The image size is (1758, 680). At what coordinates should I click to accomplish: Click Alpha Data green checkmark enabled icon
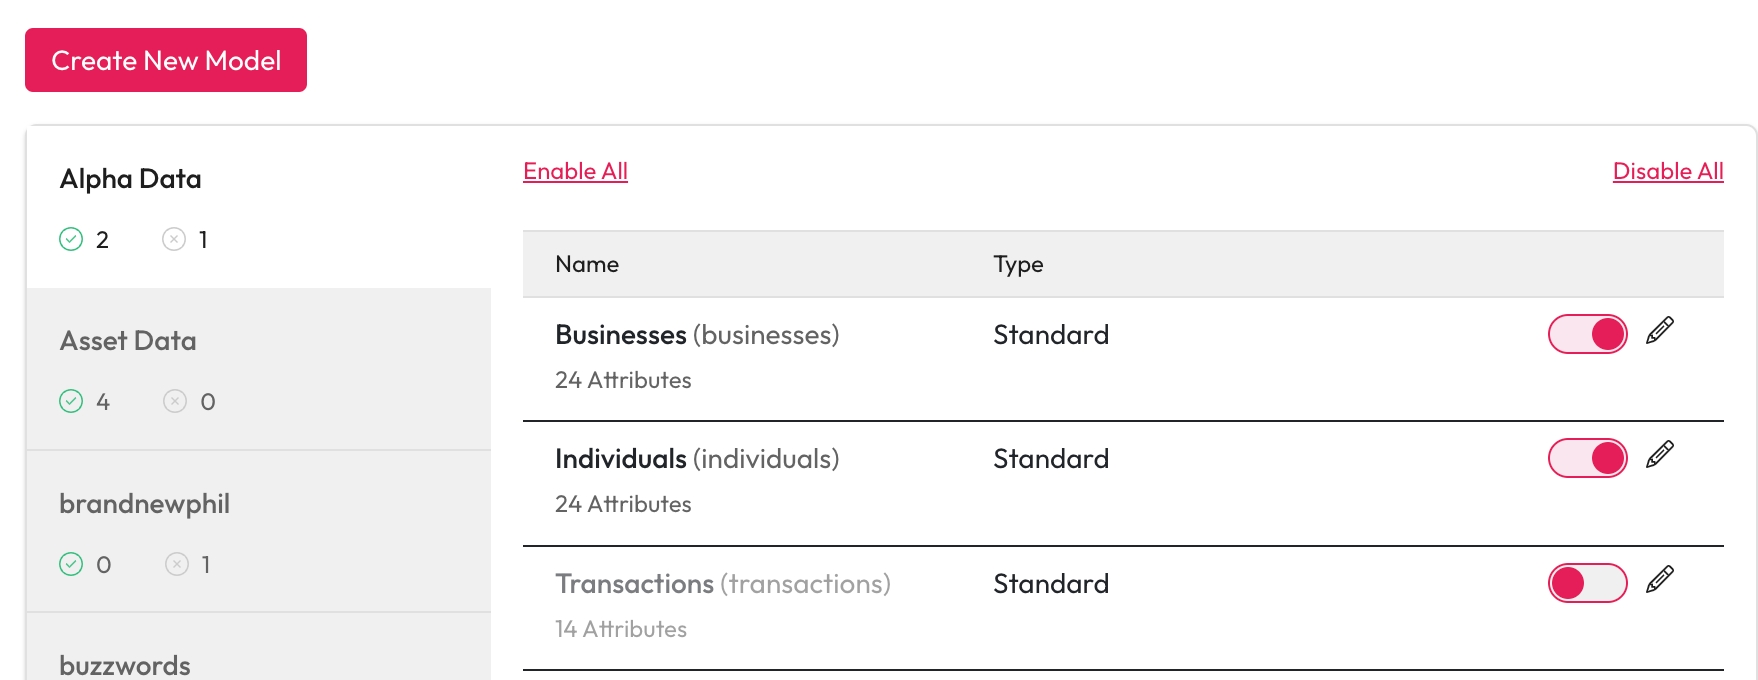click(x=71, y=239)
